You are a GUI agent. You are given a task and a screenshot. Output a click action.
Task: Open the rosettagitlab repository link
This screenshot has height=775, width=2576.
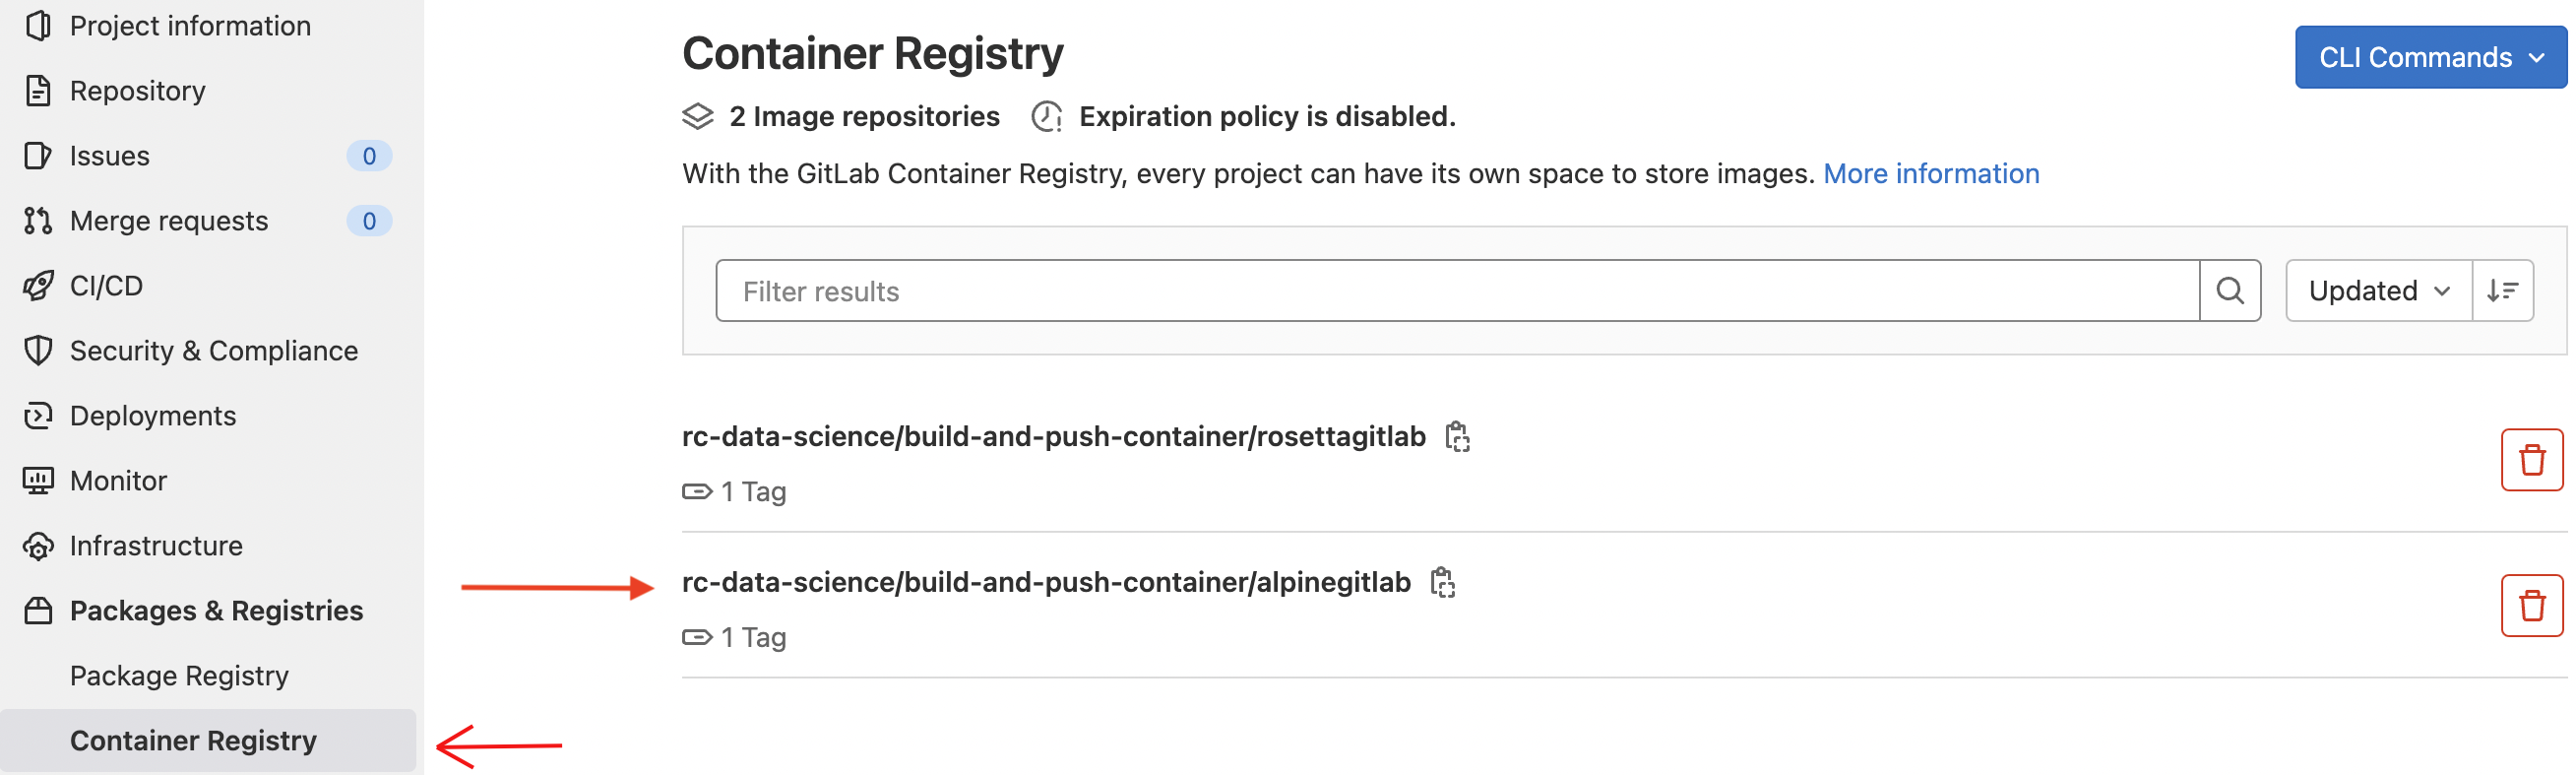1053,437
